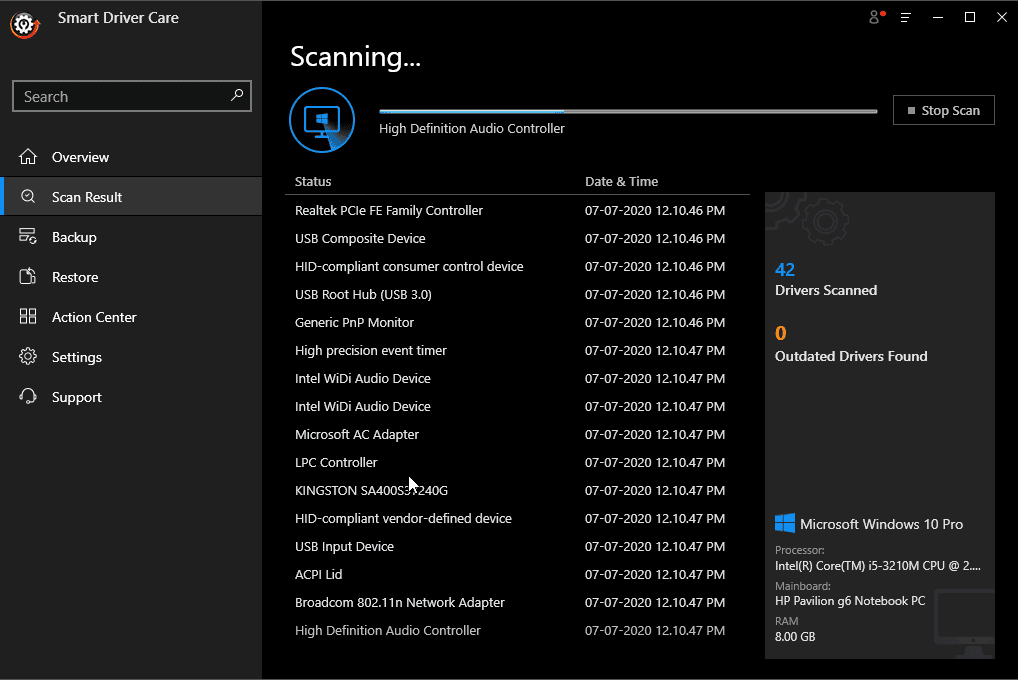Click the Action Center grid icon

pos(28,316)
